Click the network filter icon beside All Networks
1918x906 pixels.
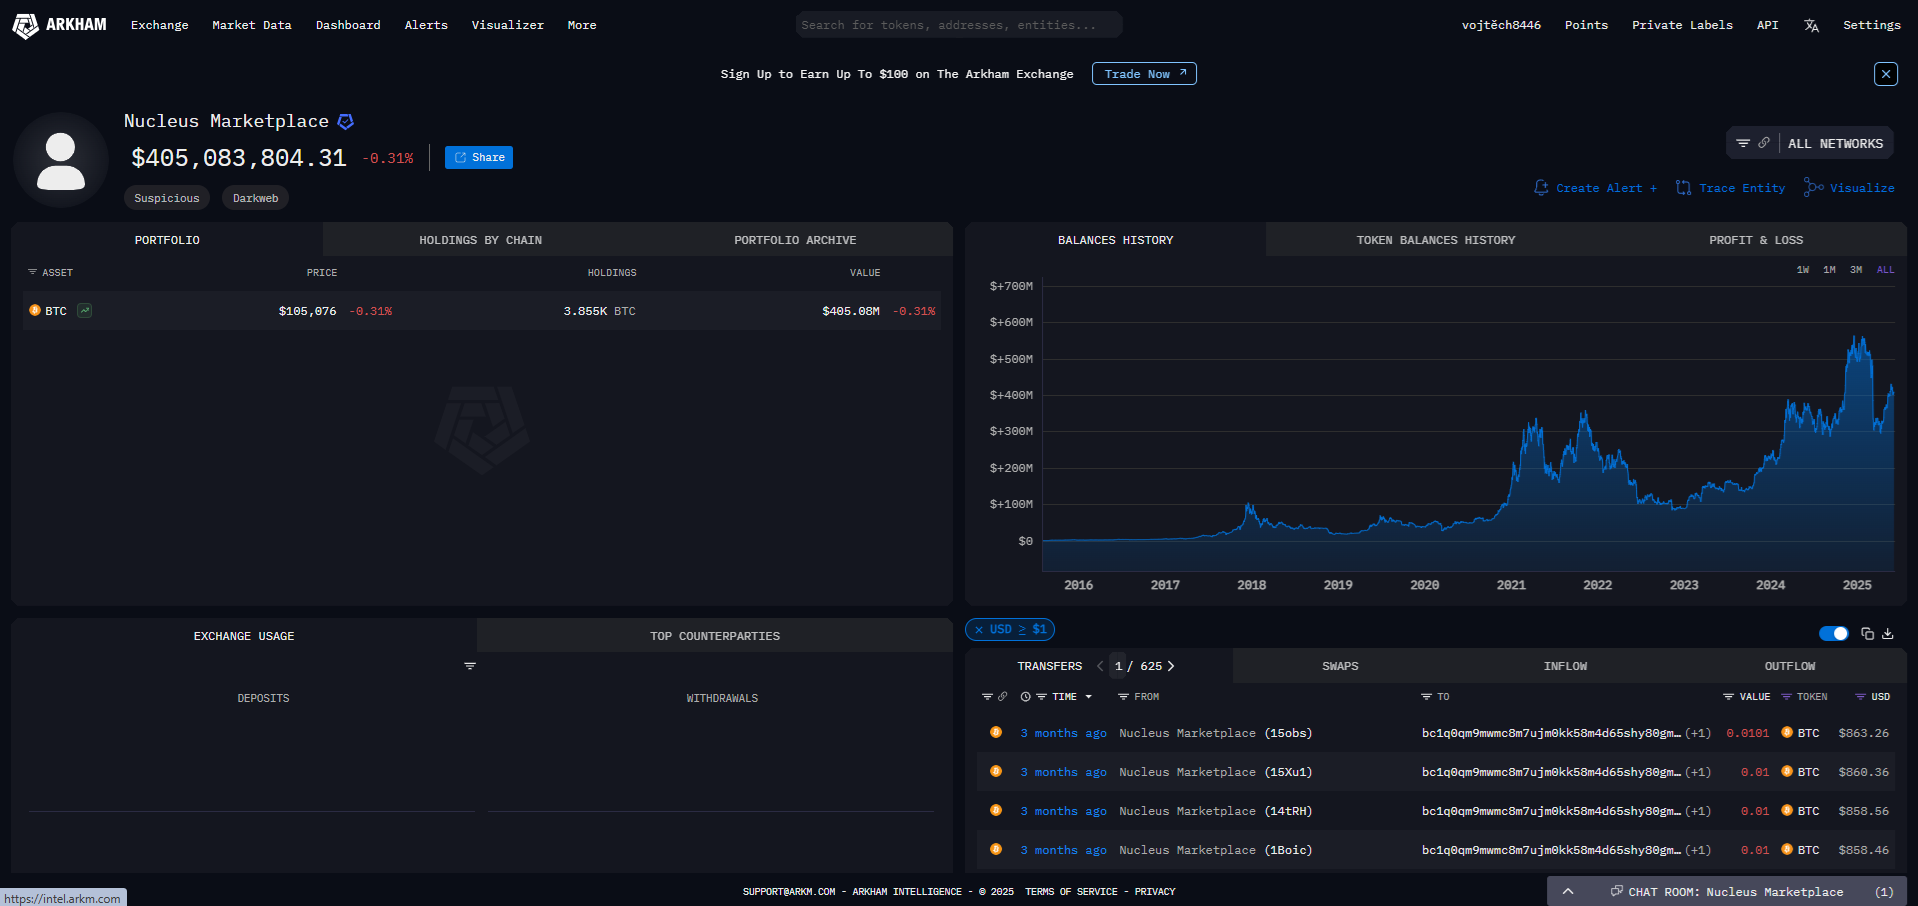pos(1743,144)
